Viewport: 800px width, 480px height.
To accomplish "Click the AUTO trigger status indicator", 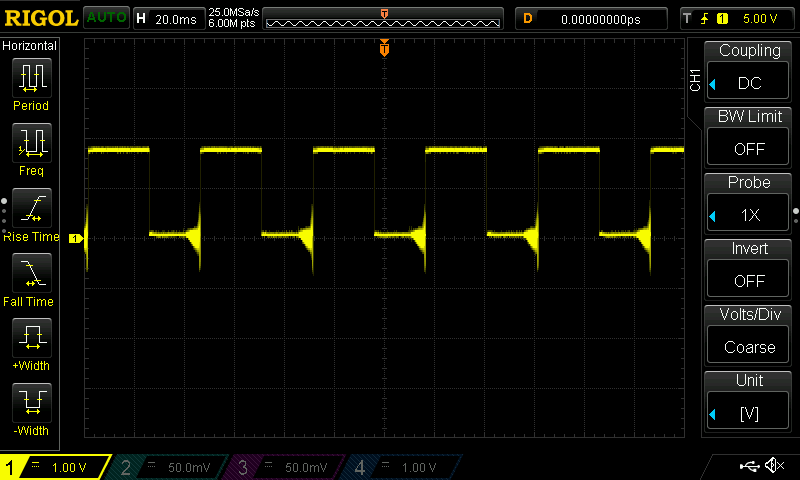I will (106, 18).
